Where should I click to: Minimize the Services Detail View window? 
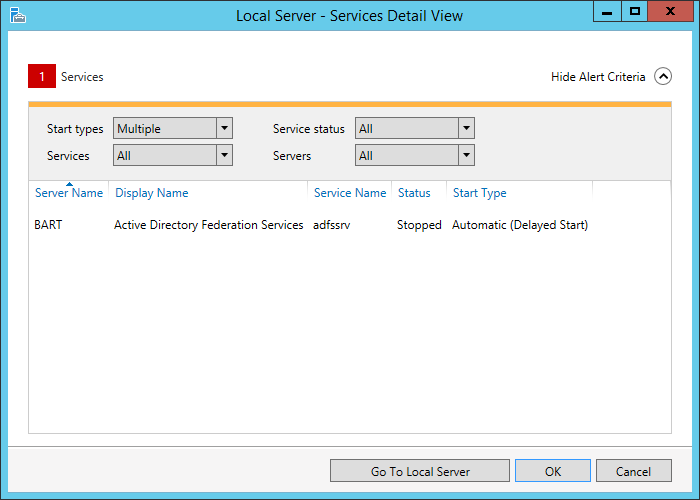pyautogui.click(x=607, y=12)
